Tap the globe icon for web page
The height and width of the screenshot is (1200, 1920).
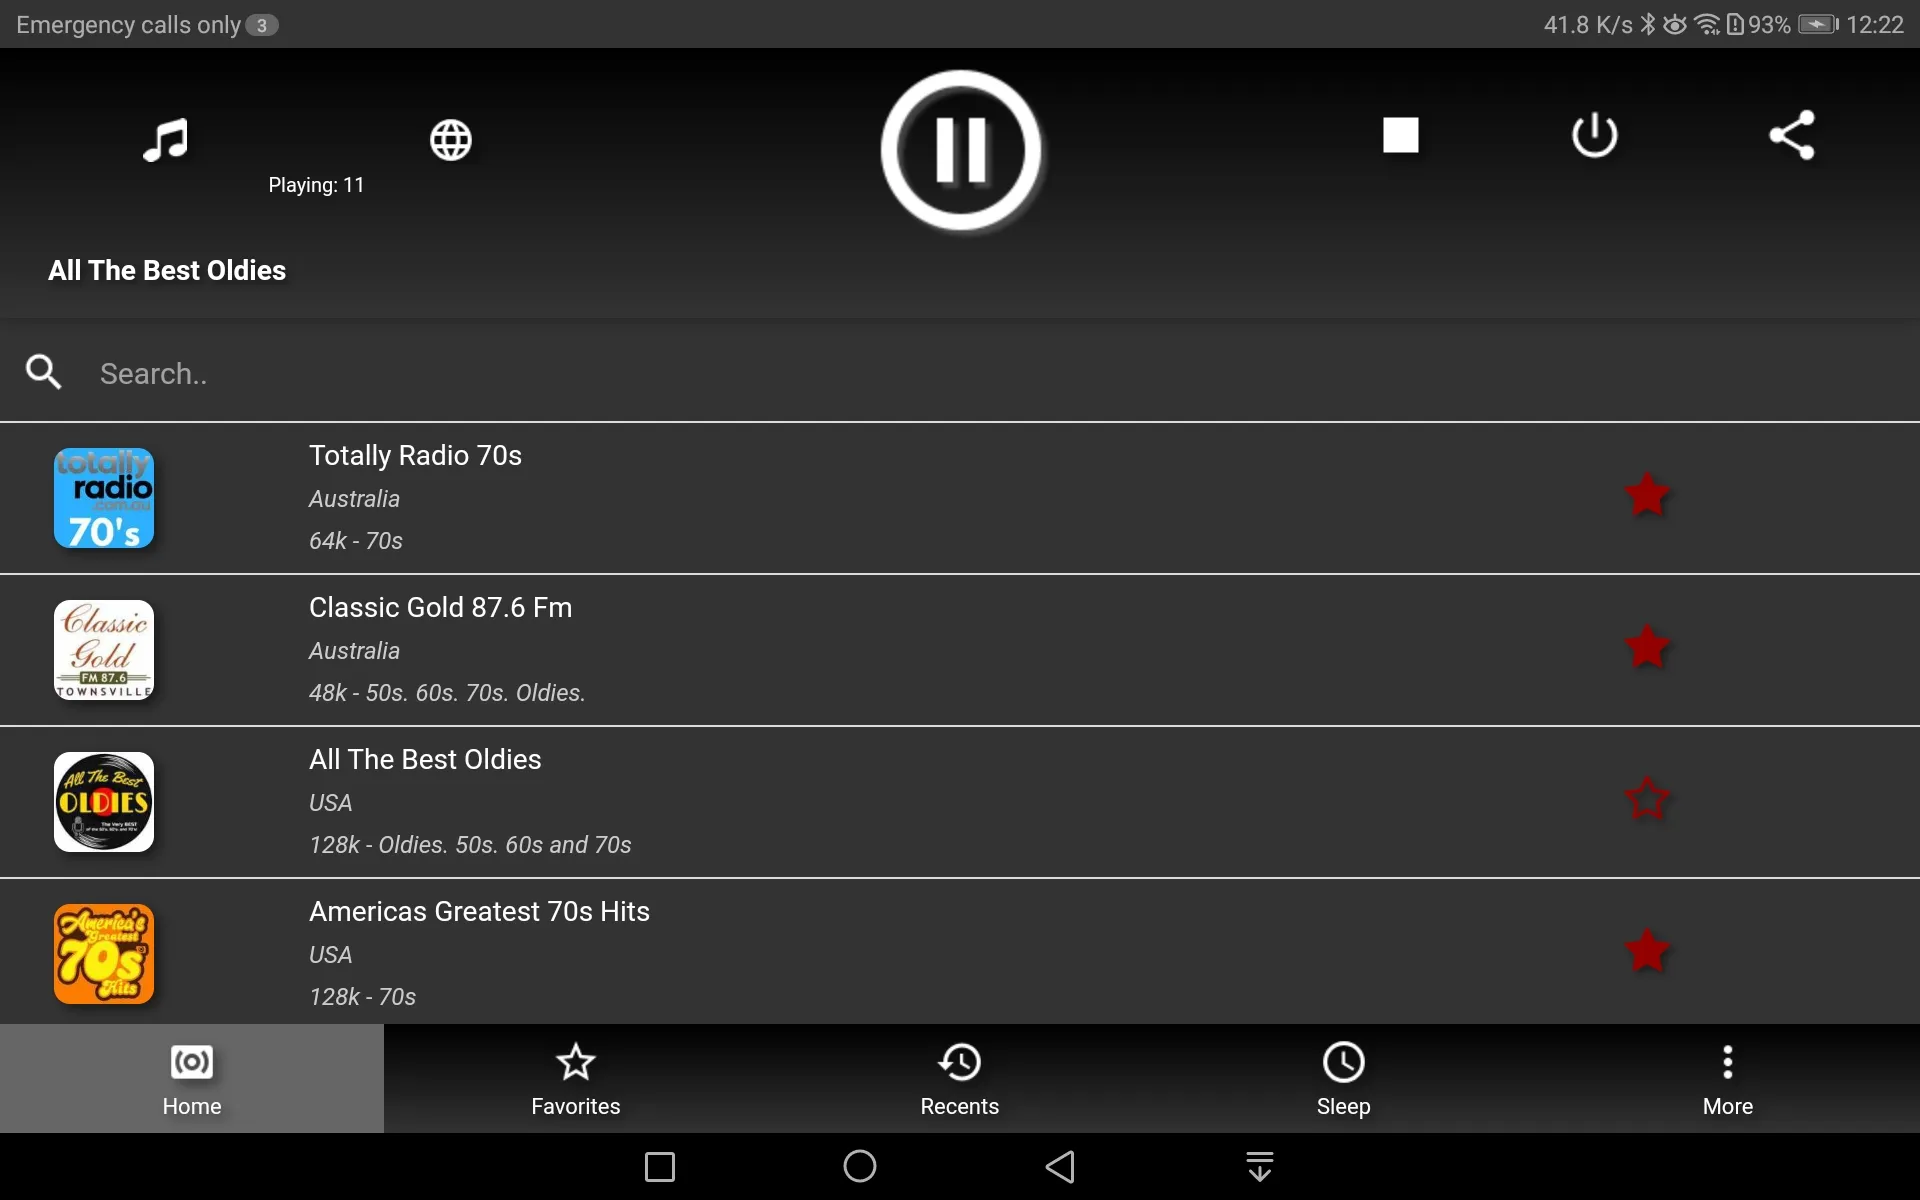(449, 134)
